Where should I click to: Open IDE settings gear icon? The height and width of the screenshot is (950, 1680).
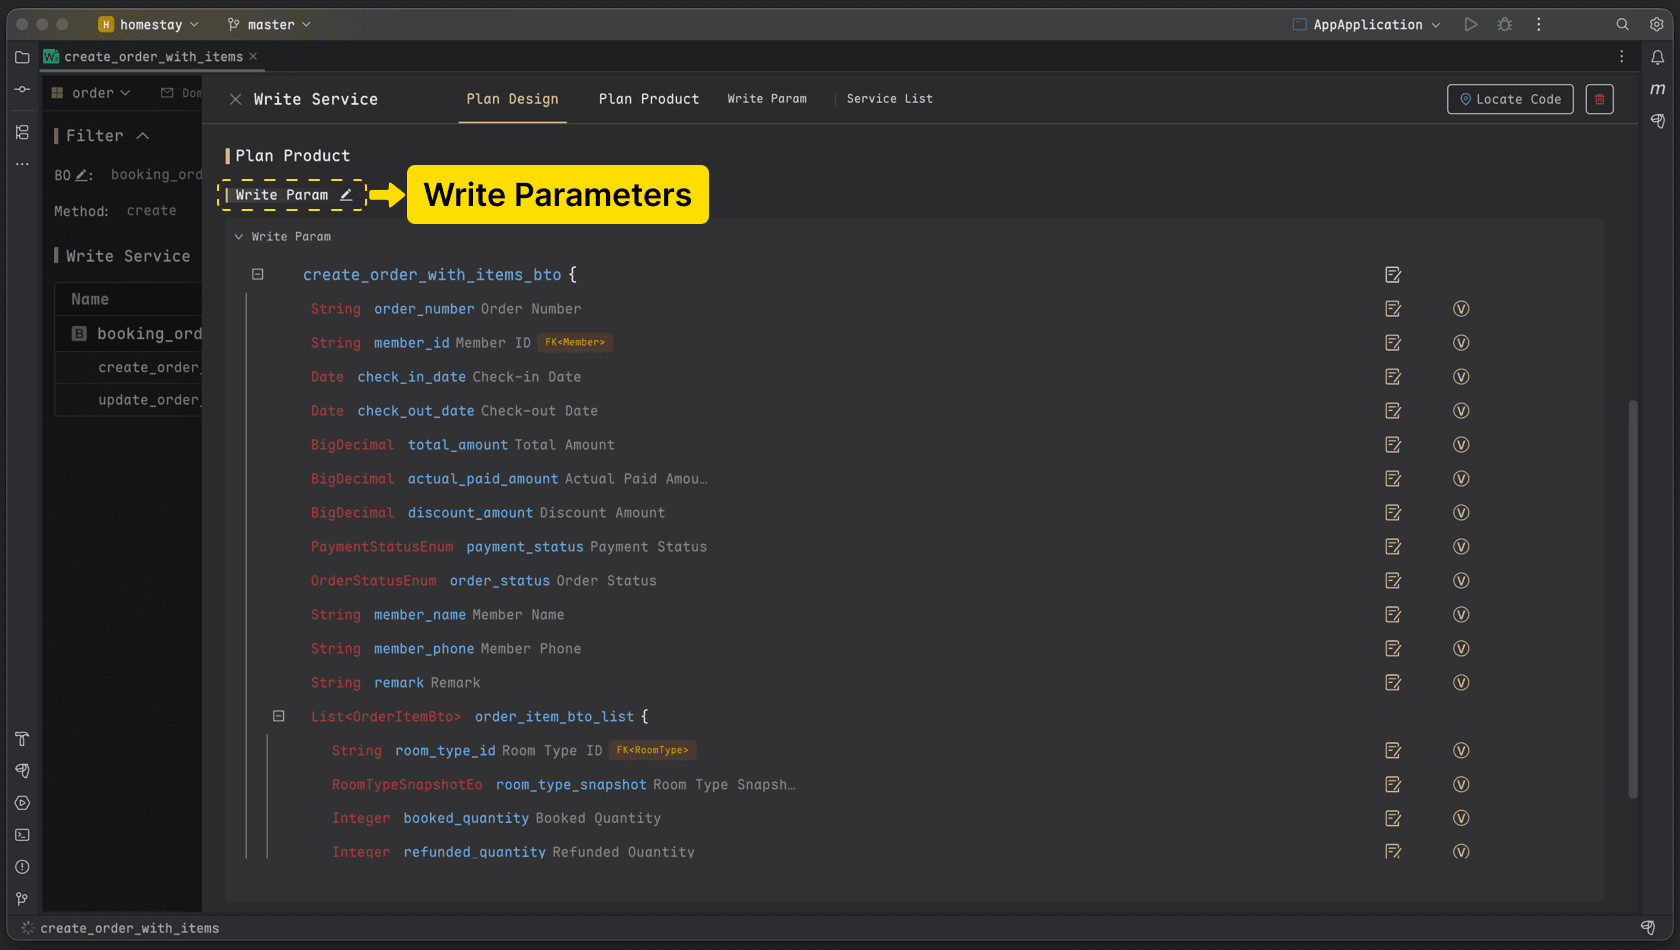1656,24
